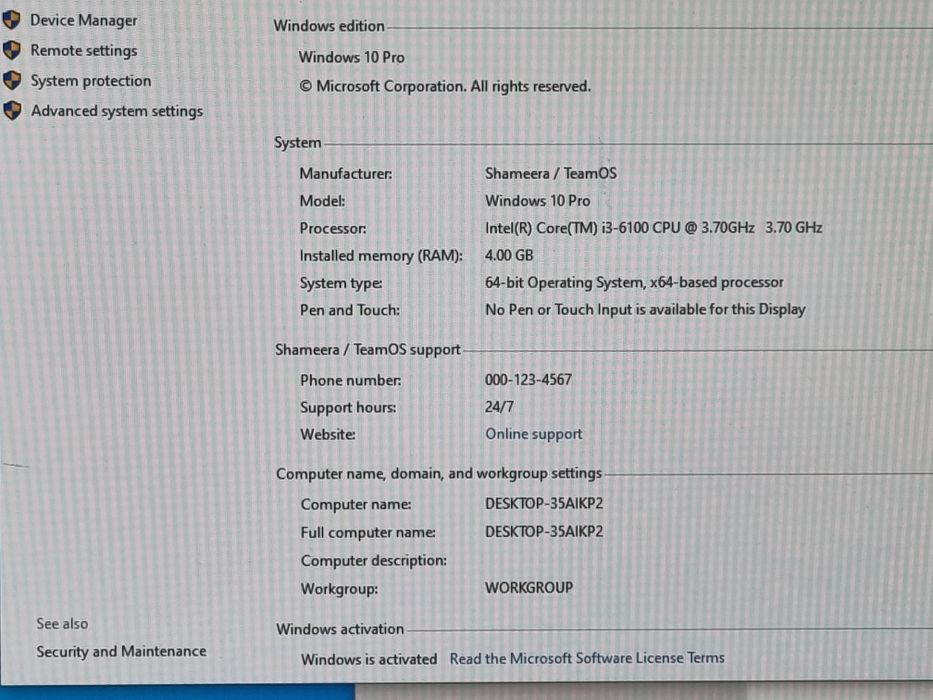Viewport: 933px width, 700px height.
Task: Click the Manufacturer label
Action: tap(346, 174)
